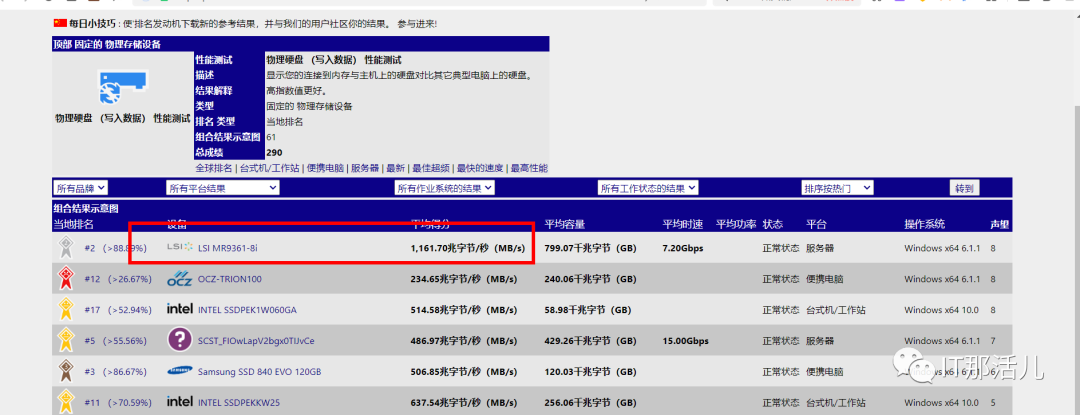
Task: Click the rank #12 (>26.67%) link
Action: [117, 279]
